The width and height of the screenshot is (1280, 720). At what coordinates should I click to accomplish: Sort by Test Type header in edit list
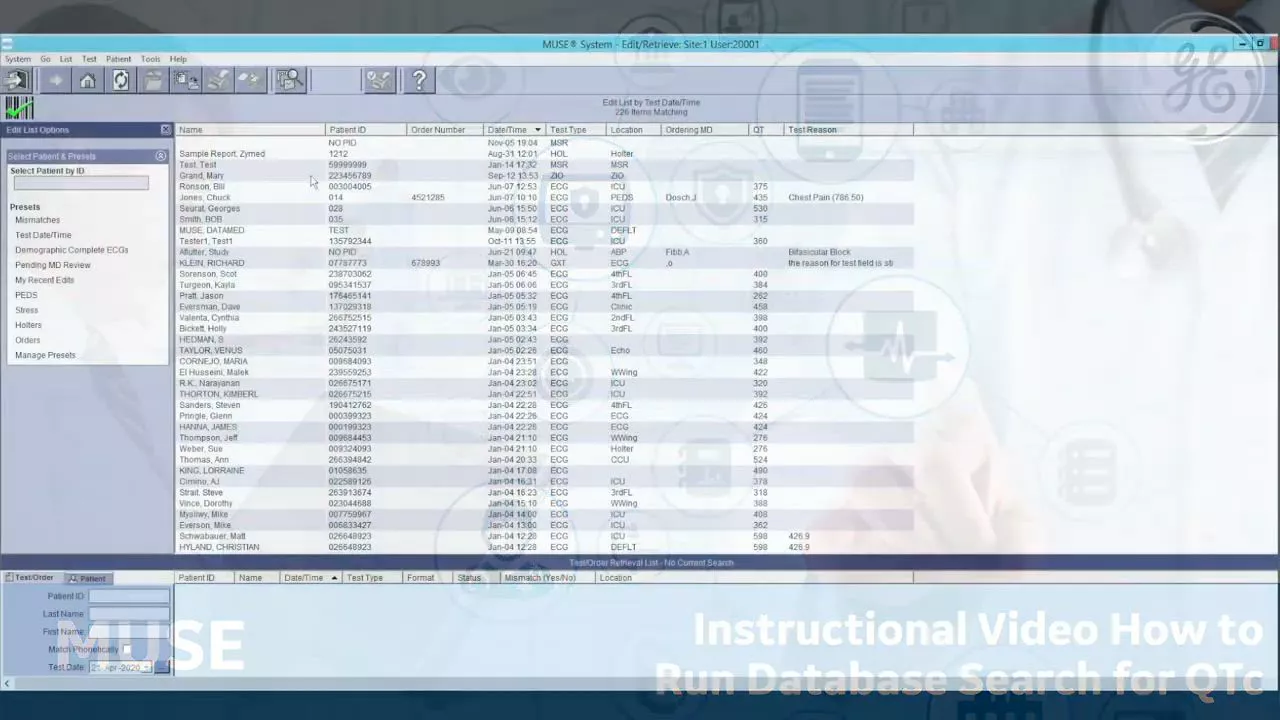[576, 130]
